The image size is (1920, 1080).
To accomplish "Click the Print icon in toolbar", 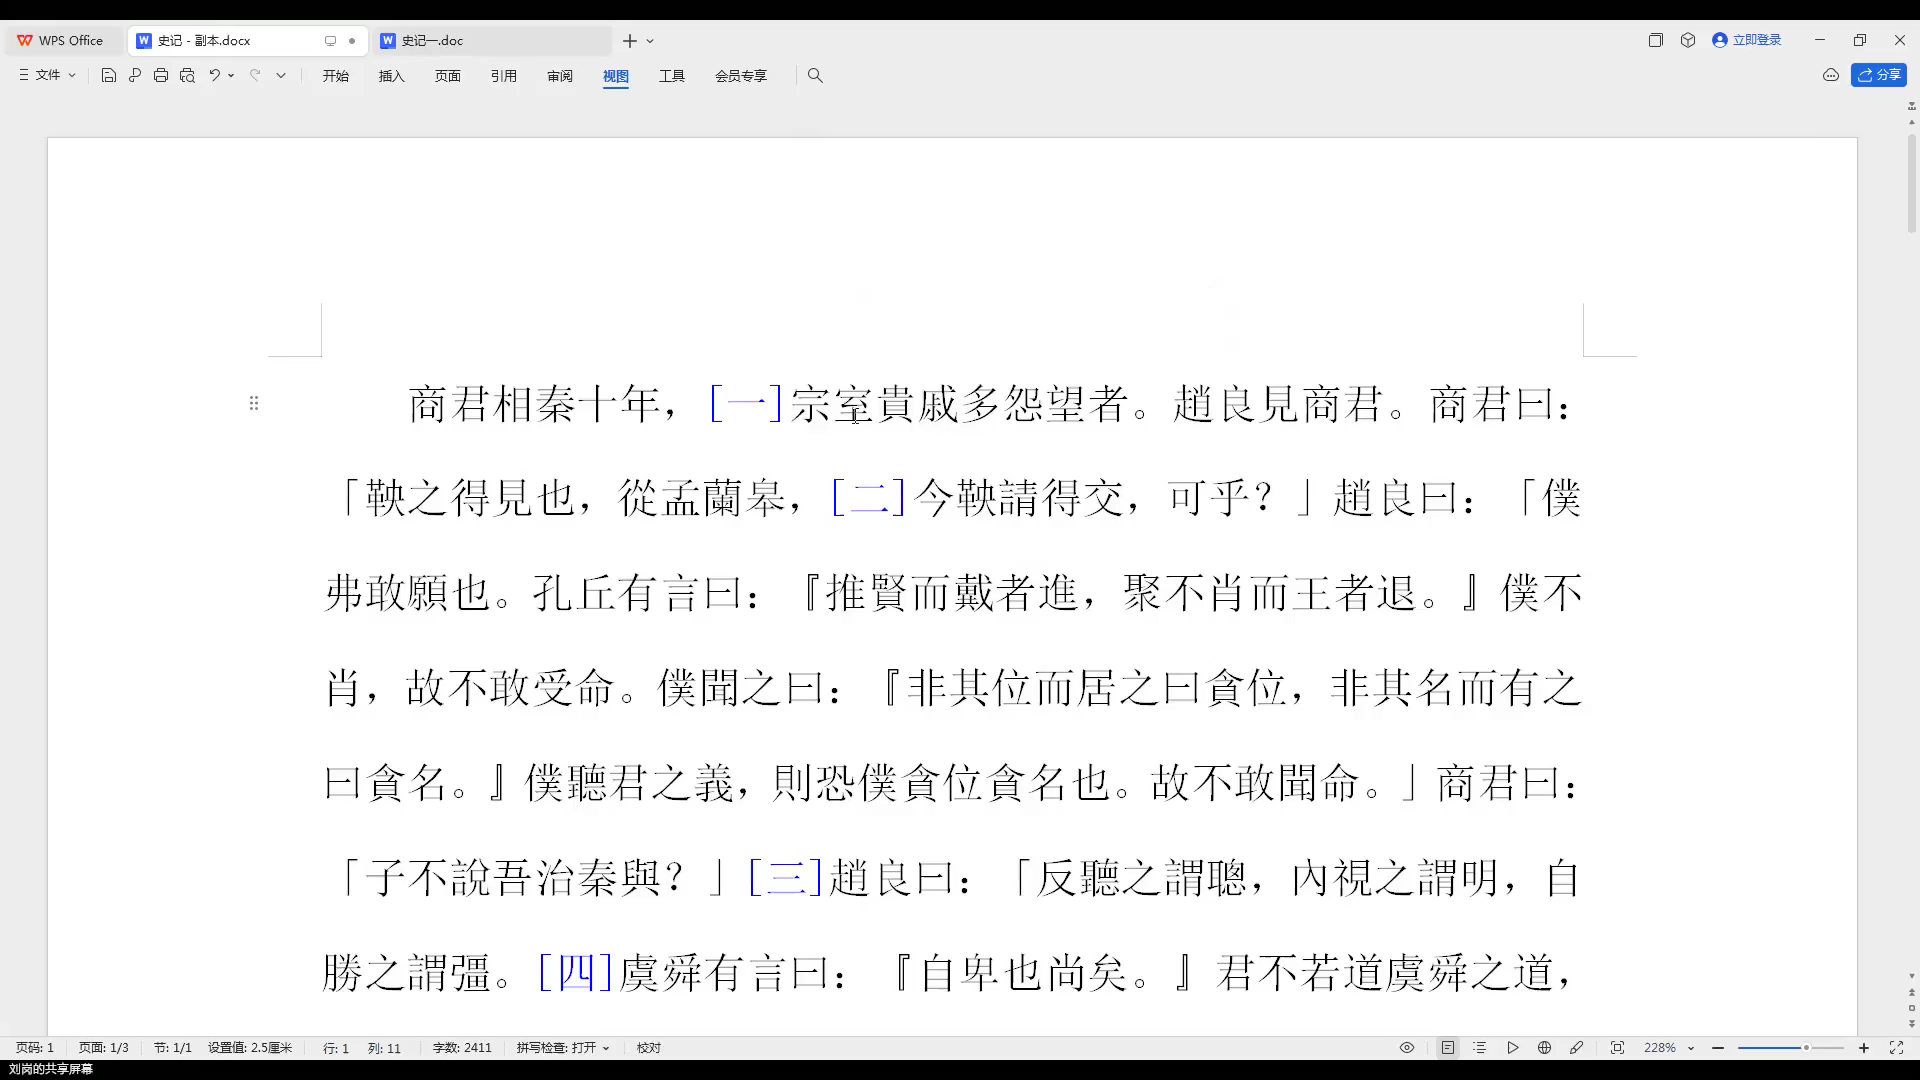I will point(161,76).
